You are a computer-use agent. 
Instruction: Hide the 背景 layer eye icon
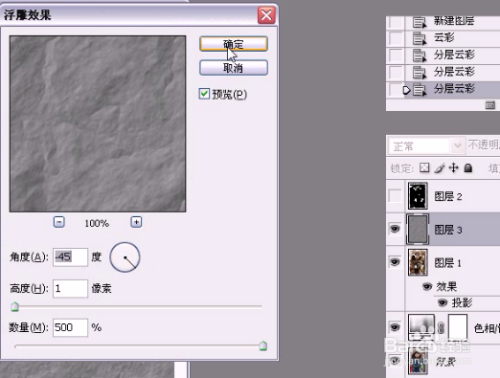click(x=395, y=361)
